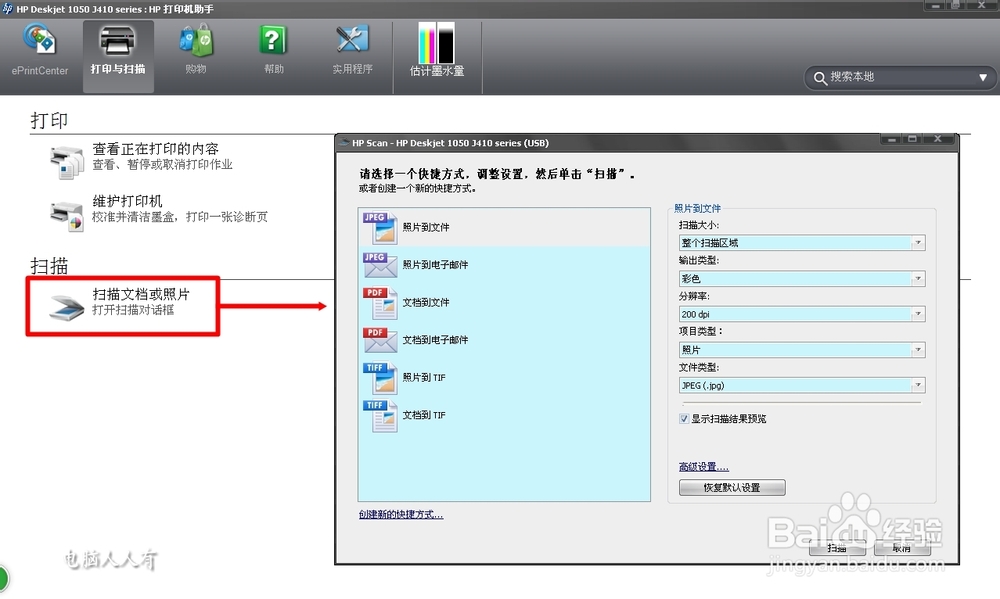Select the PDF envelope icon for 文档到电子邮件
Image resolution: width=1000 pixels, height=599 pixels.
click(380, 340)
